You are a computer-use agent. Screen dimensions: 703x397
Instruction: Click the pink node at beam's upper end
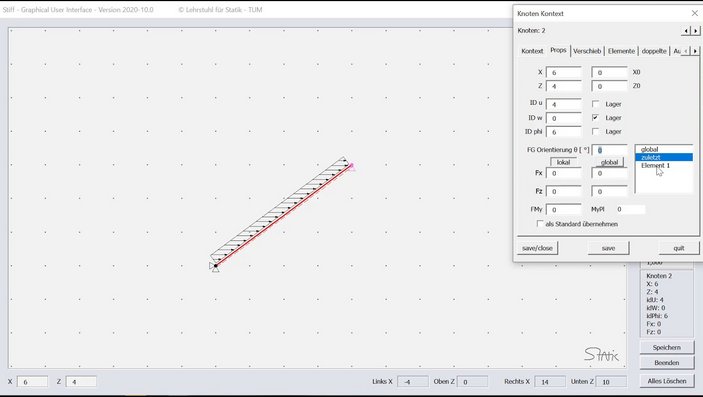tap(352, 166)
